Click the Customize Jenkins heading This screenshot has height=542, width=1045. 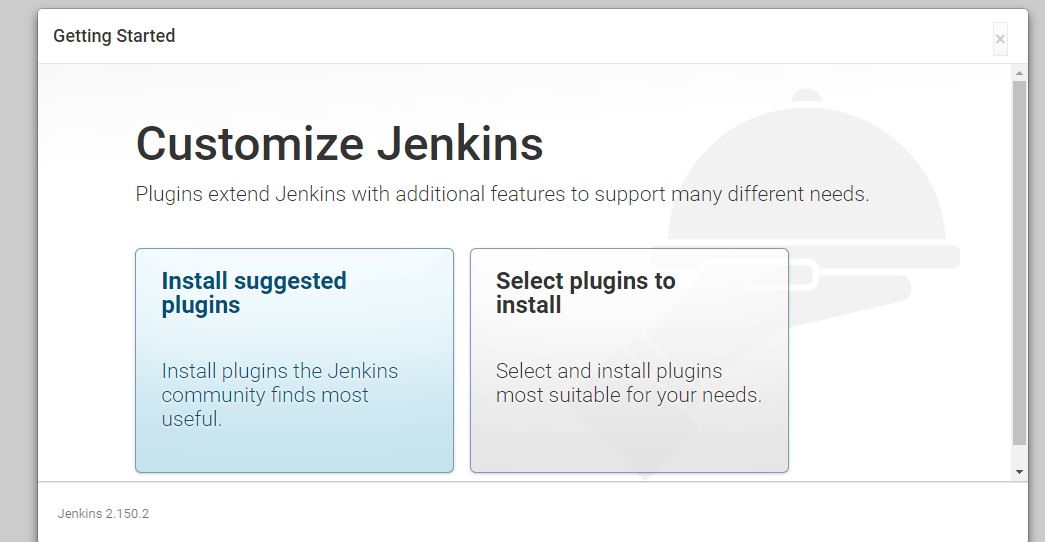(339, 143)
